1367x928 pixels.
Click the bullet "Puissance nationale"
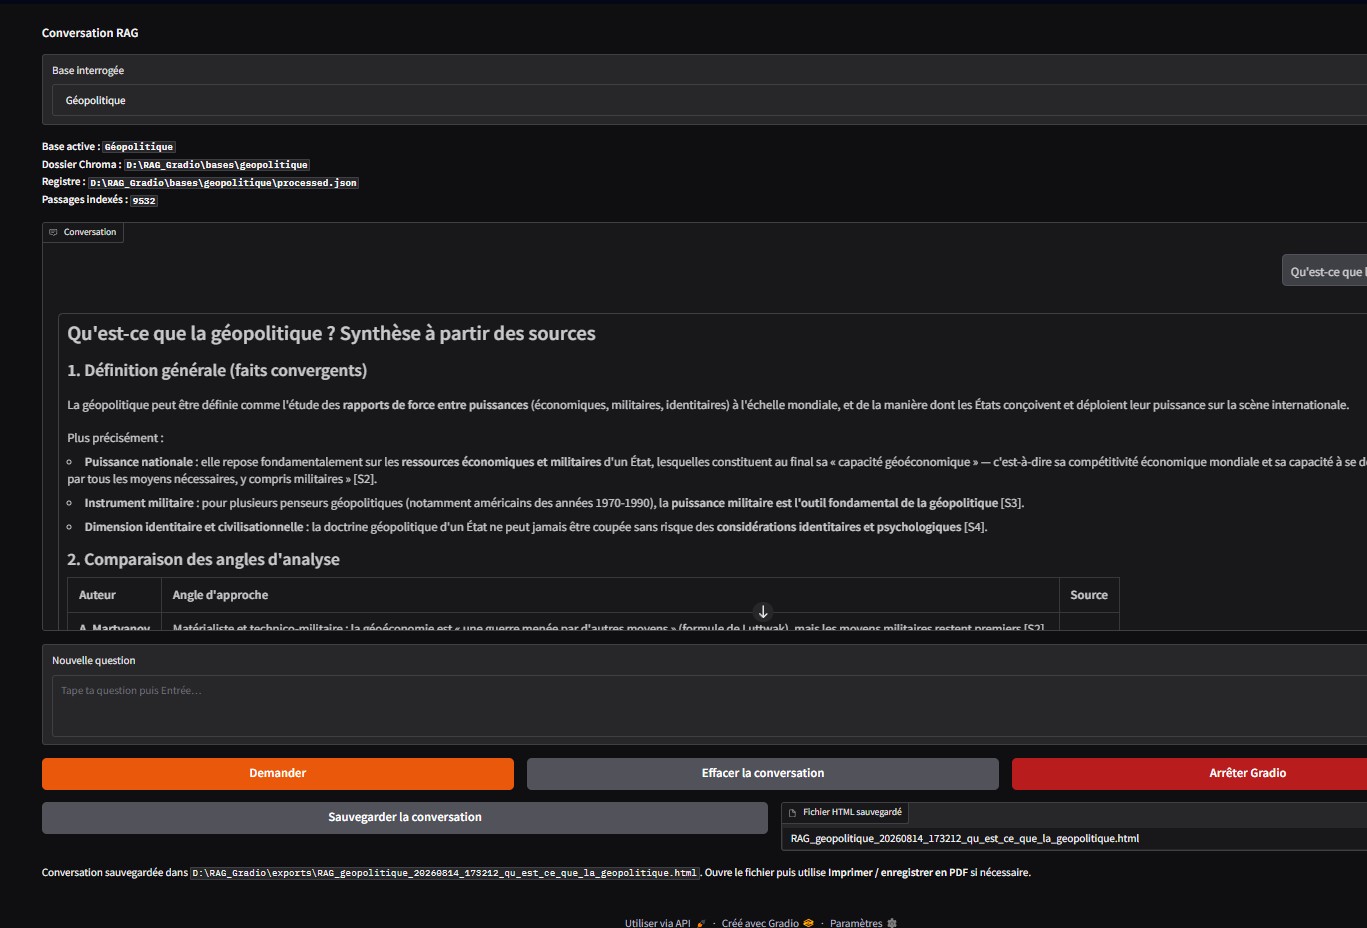[x=139, y=462]
